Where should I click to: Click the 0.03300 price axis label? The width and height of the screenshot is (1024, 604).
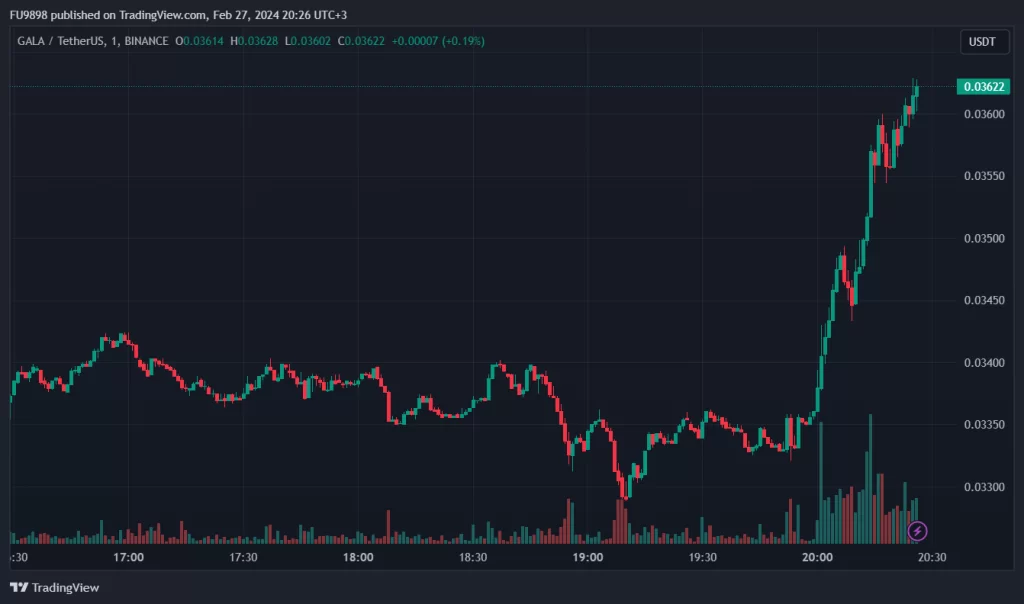tap(983, 487)
